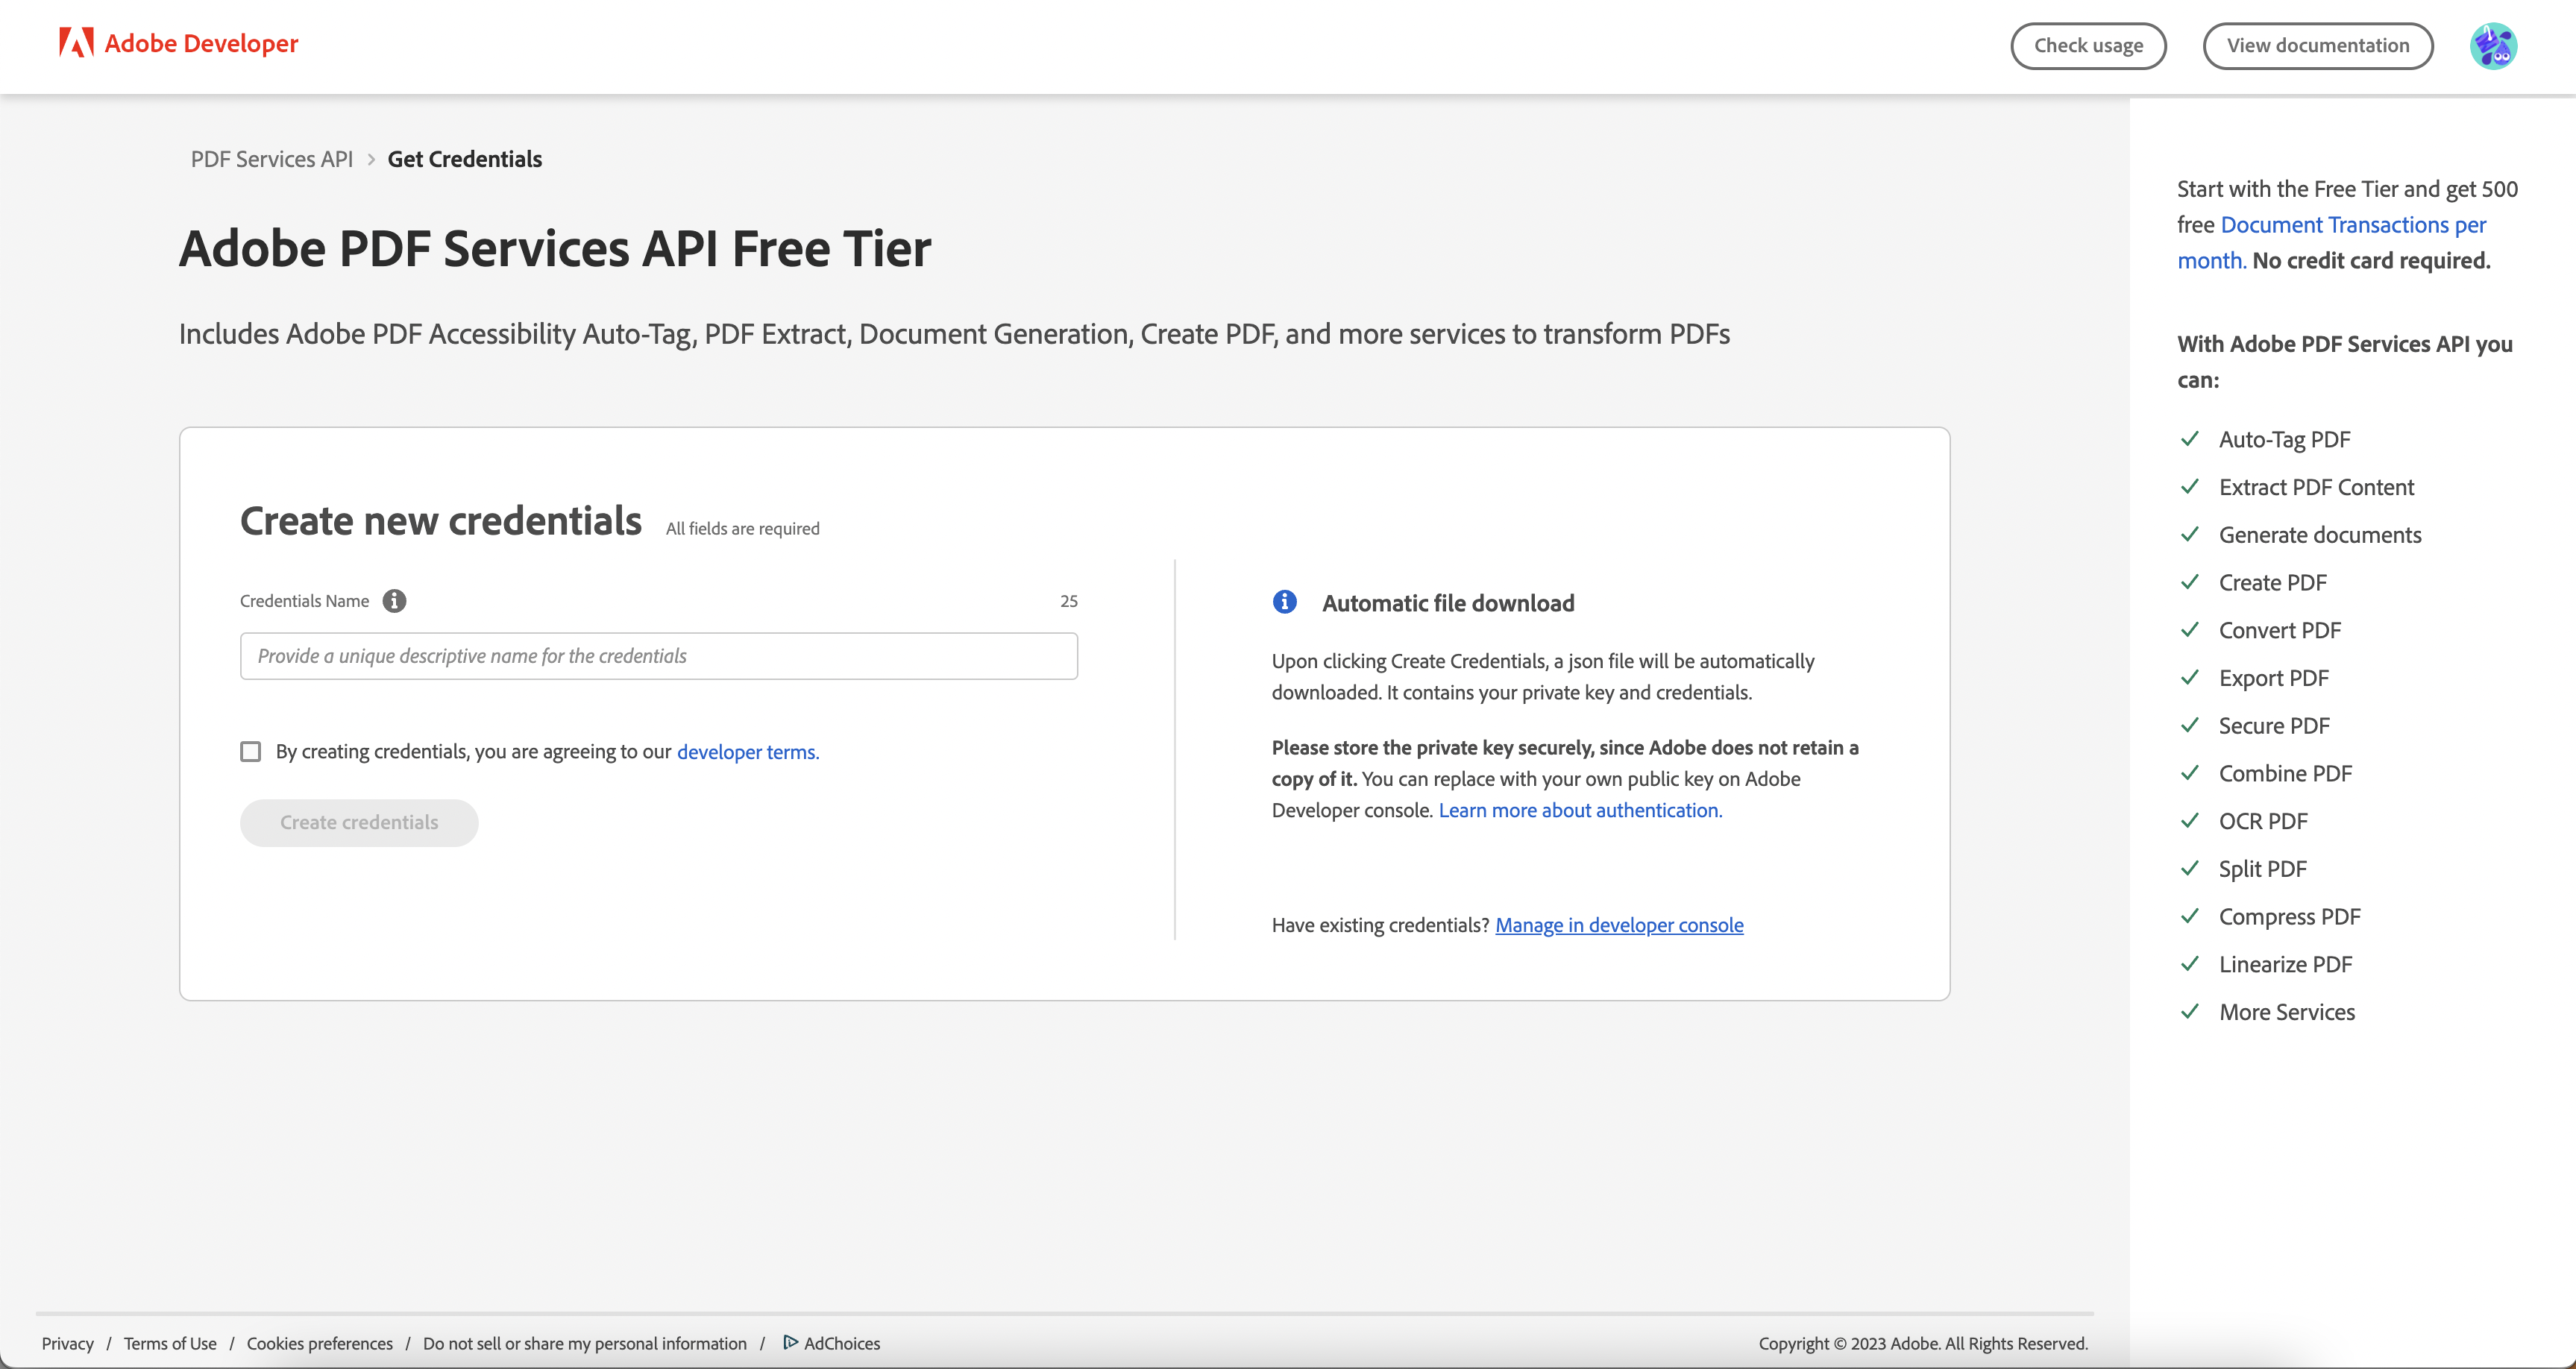Click the Adobe Developer logo
This screenshot has width=2576, height=1369.
[x=178, y=43]
